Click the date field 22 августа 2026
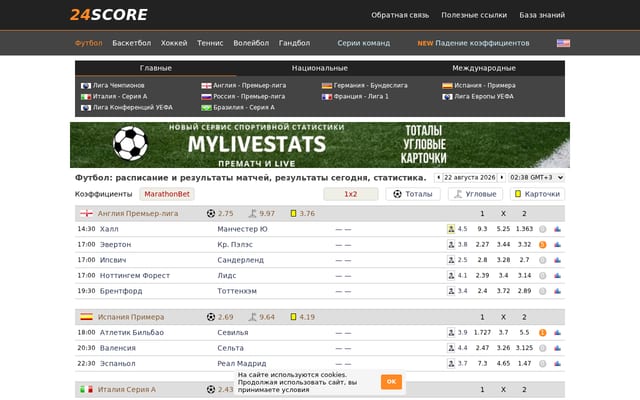 pyautogui.click(x=470, y=178)
